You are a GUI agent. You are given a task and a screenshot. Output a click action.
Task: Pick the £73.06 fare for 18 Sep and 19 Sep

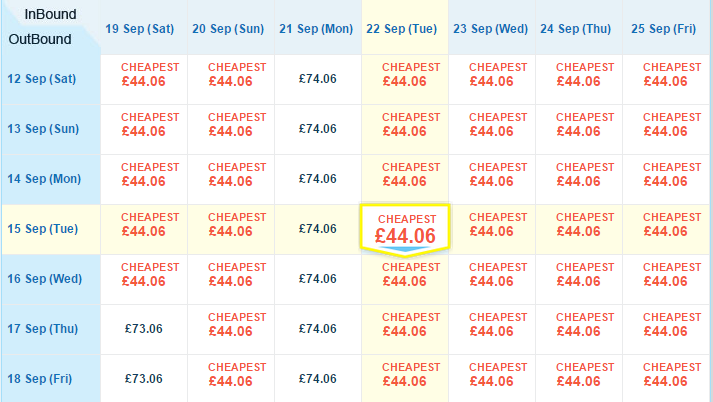144,379
